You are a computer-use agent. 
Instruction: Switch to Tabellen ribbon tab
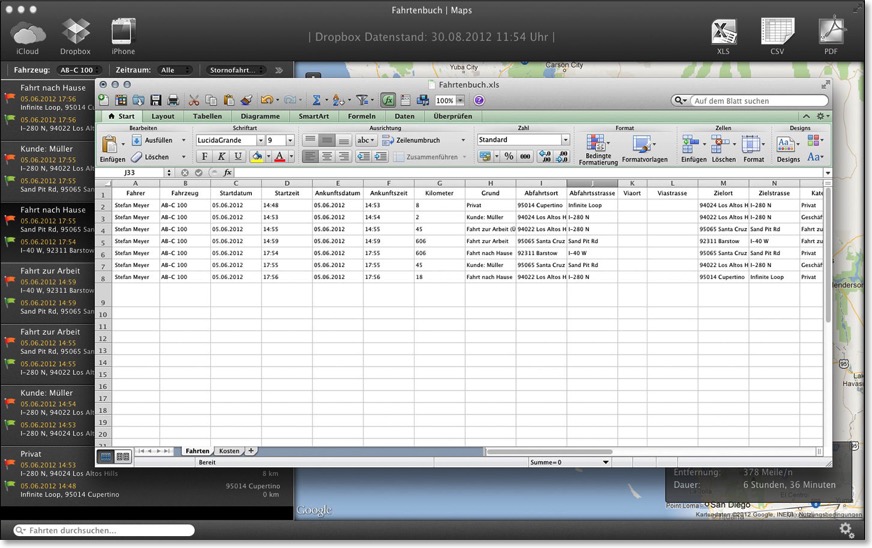click(x=207, y=116)
